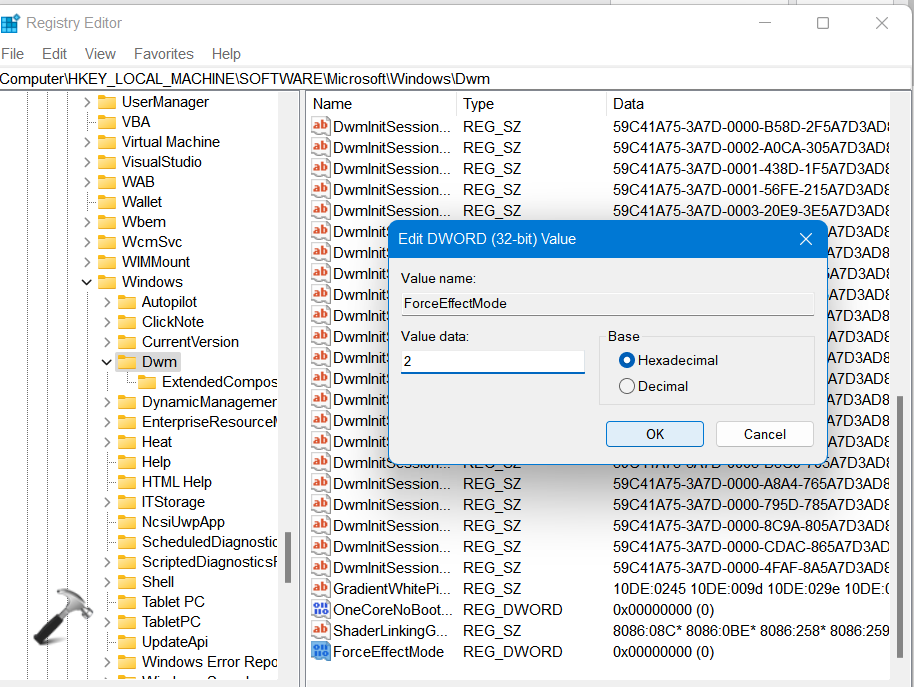
Task: Expand the CurrentVersion key
Action: (107, 342)
